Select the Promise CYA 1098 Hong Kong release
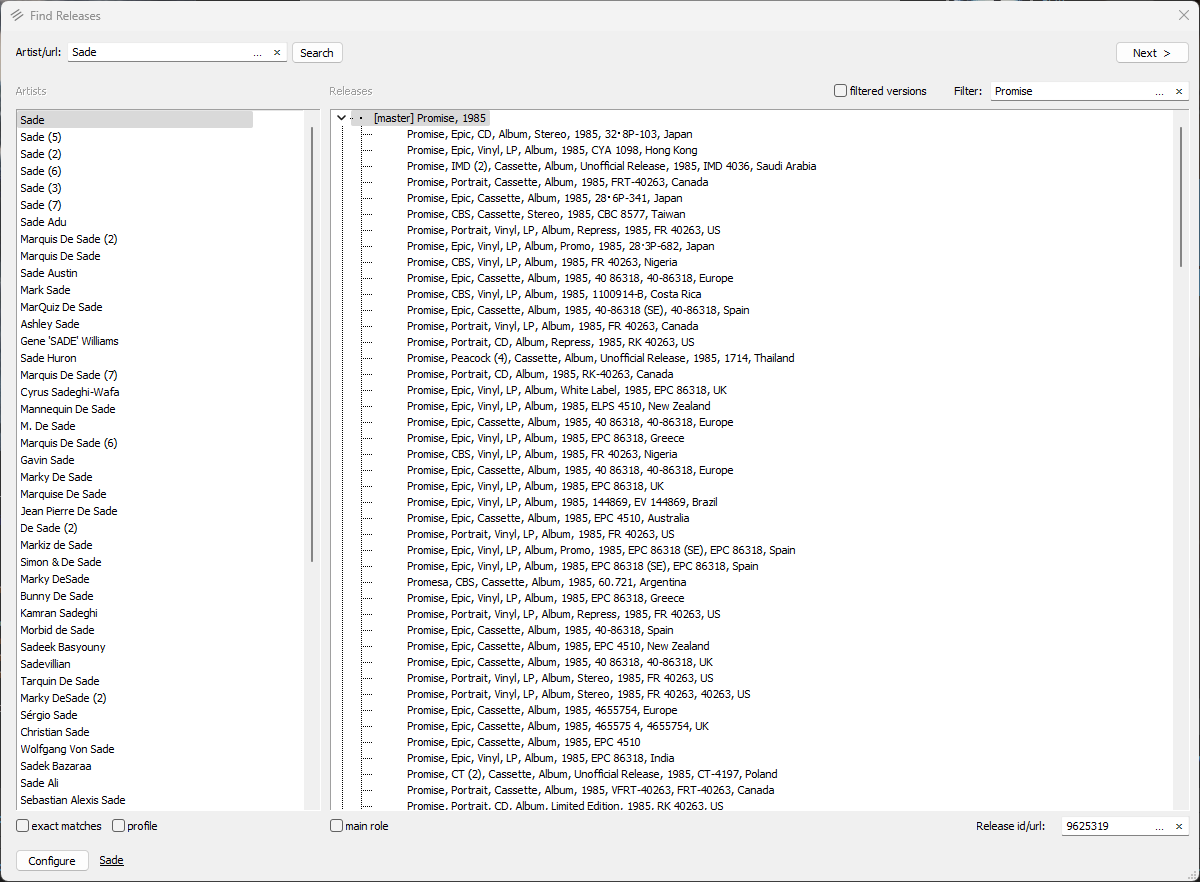The width and height of the screenshot is (1200, 882). coord(552,150)
